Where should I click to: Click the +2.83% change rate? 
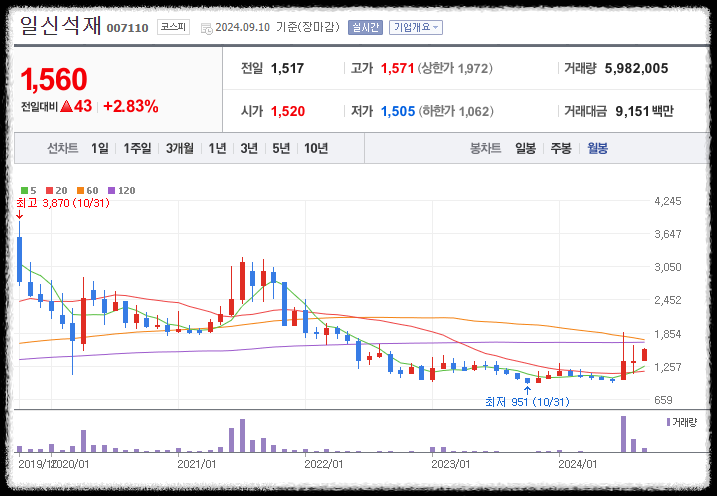pyautogui.click(x=131, y=107)
